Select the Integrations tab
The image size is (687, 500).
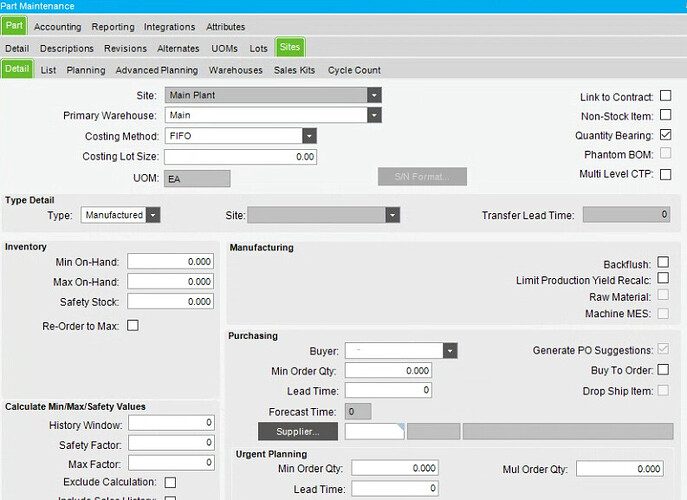(169, 27)
